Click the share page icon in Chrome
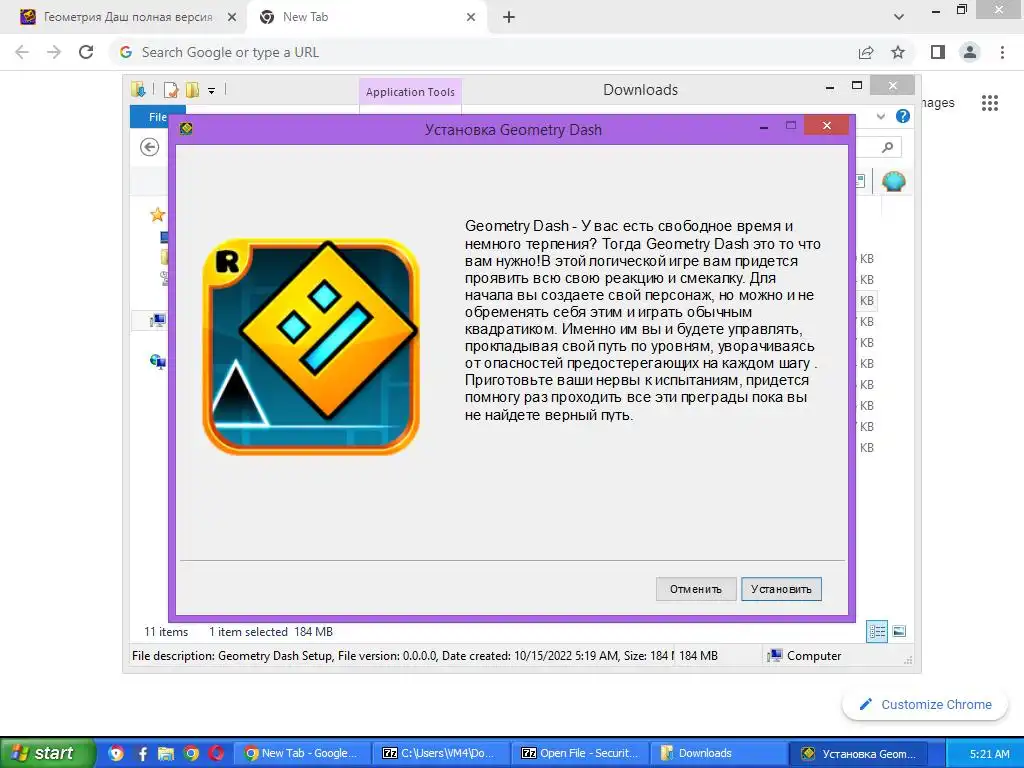This screenshot has width=1024, height=768. click(866, 52)
